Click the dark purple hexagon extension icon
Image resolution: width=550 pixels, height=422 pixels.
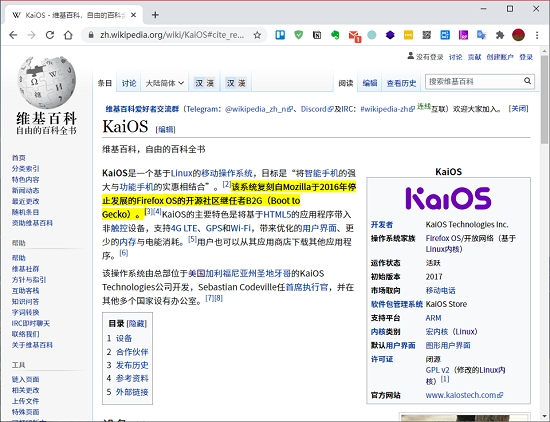point(390,35)
